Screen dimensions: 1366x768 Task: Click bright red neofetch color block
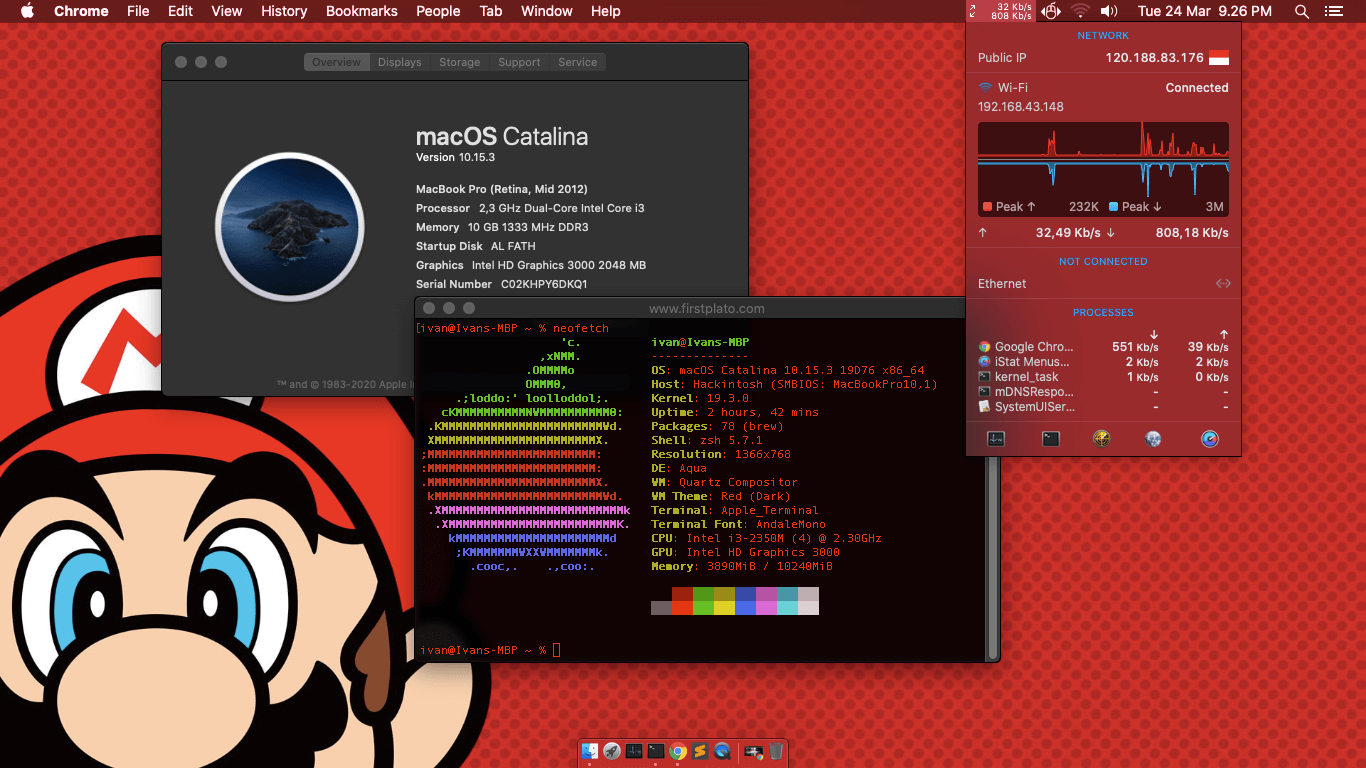pos(682,608)
